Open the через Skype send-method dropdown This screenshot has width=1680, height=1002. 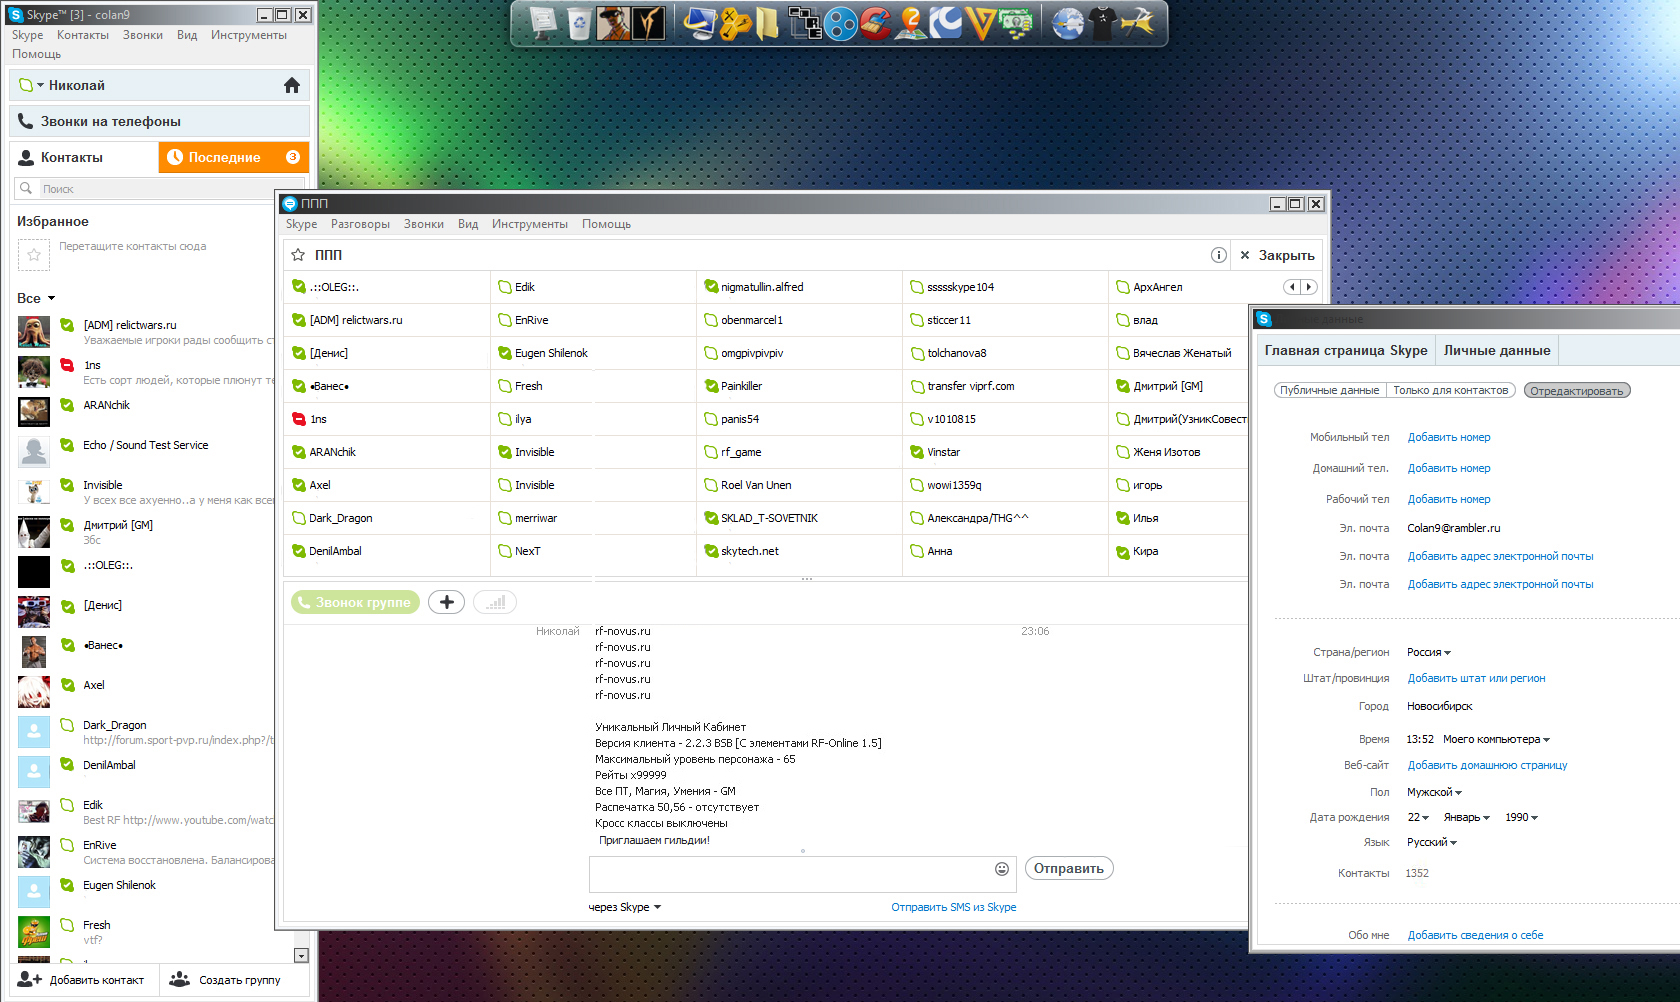[x=625, y=907]
